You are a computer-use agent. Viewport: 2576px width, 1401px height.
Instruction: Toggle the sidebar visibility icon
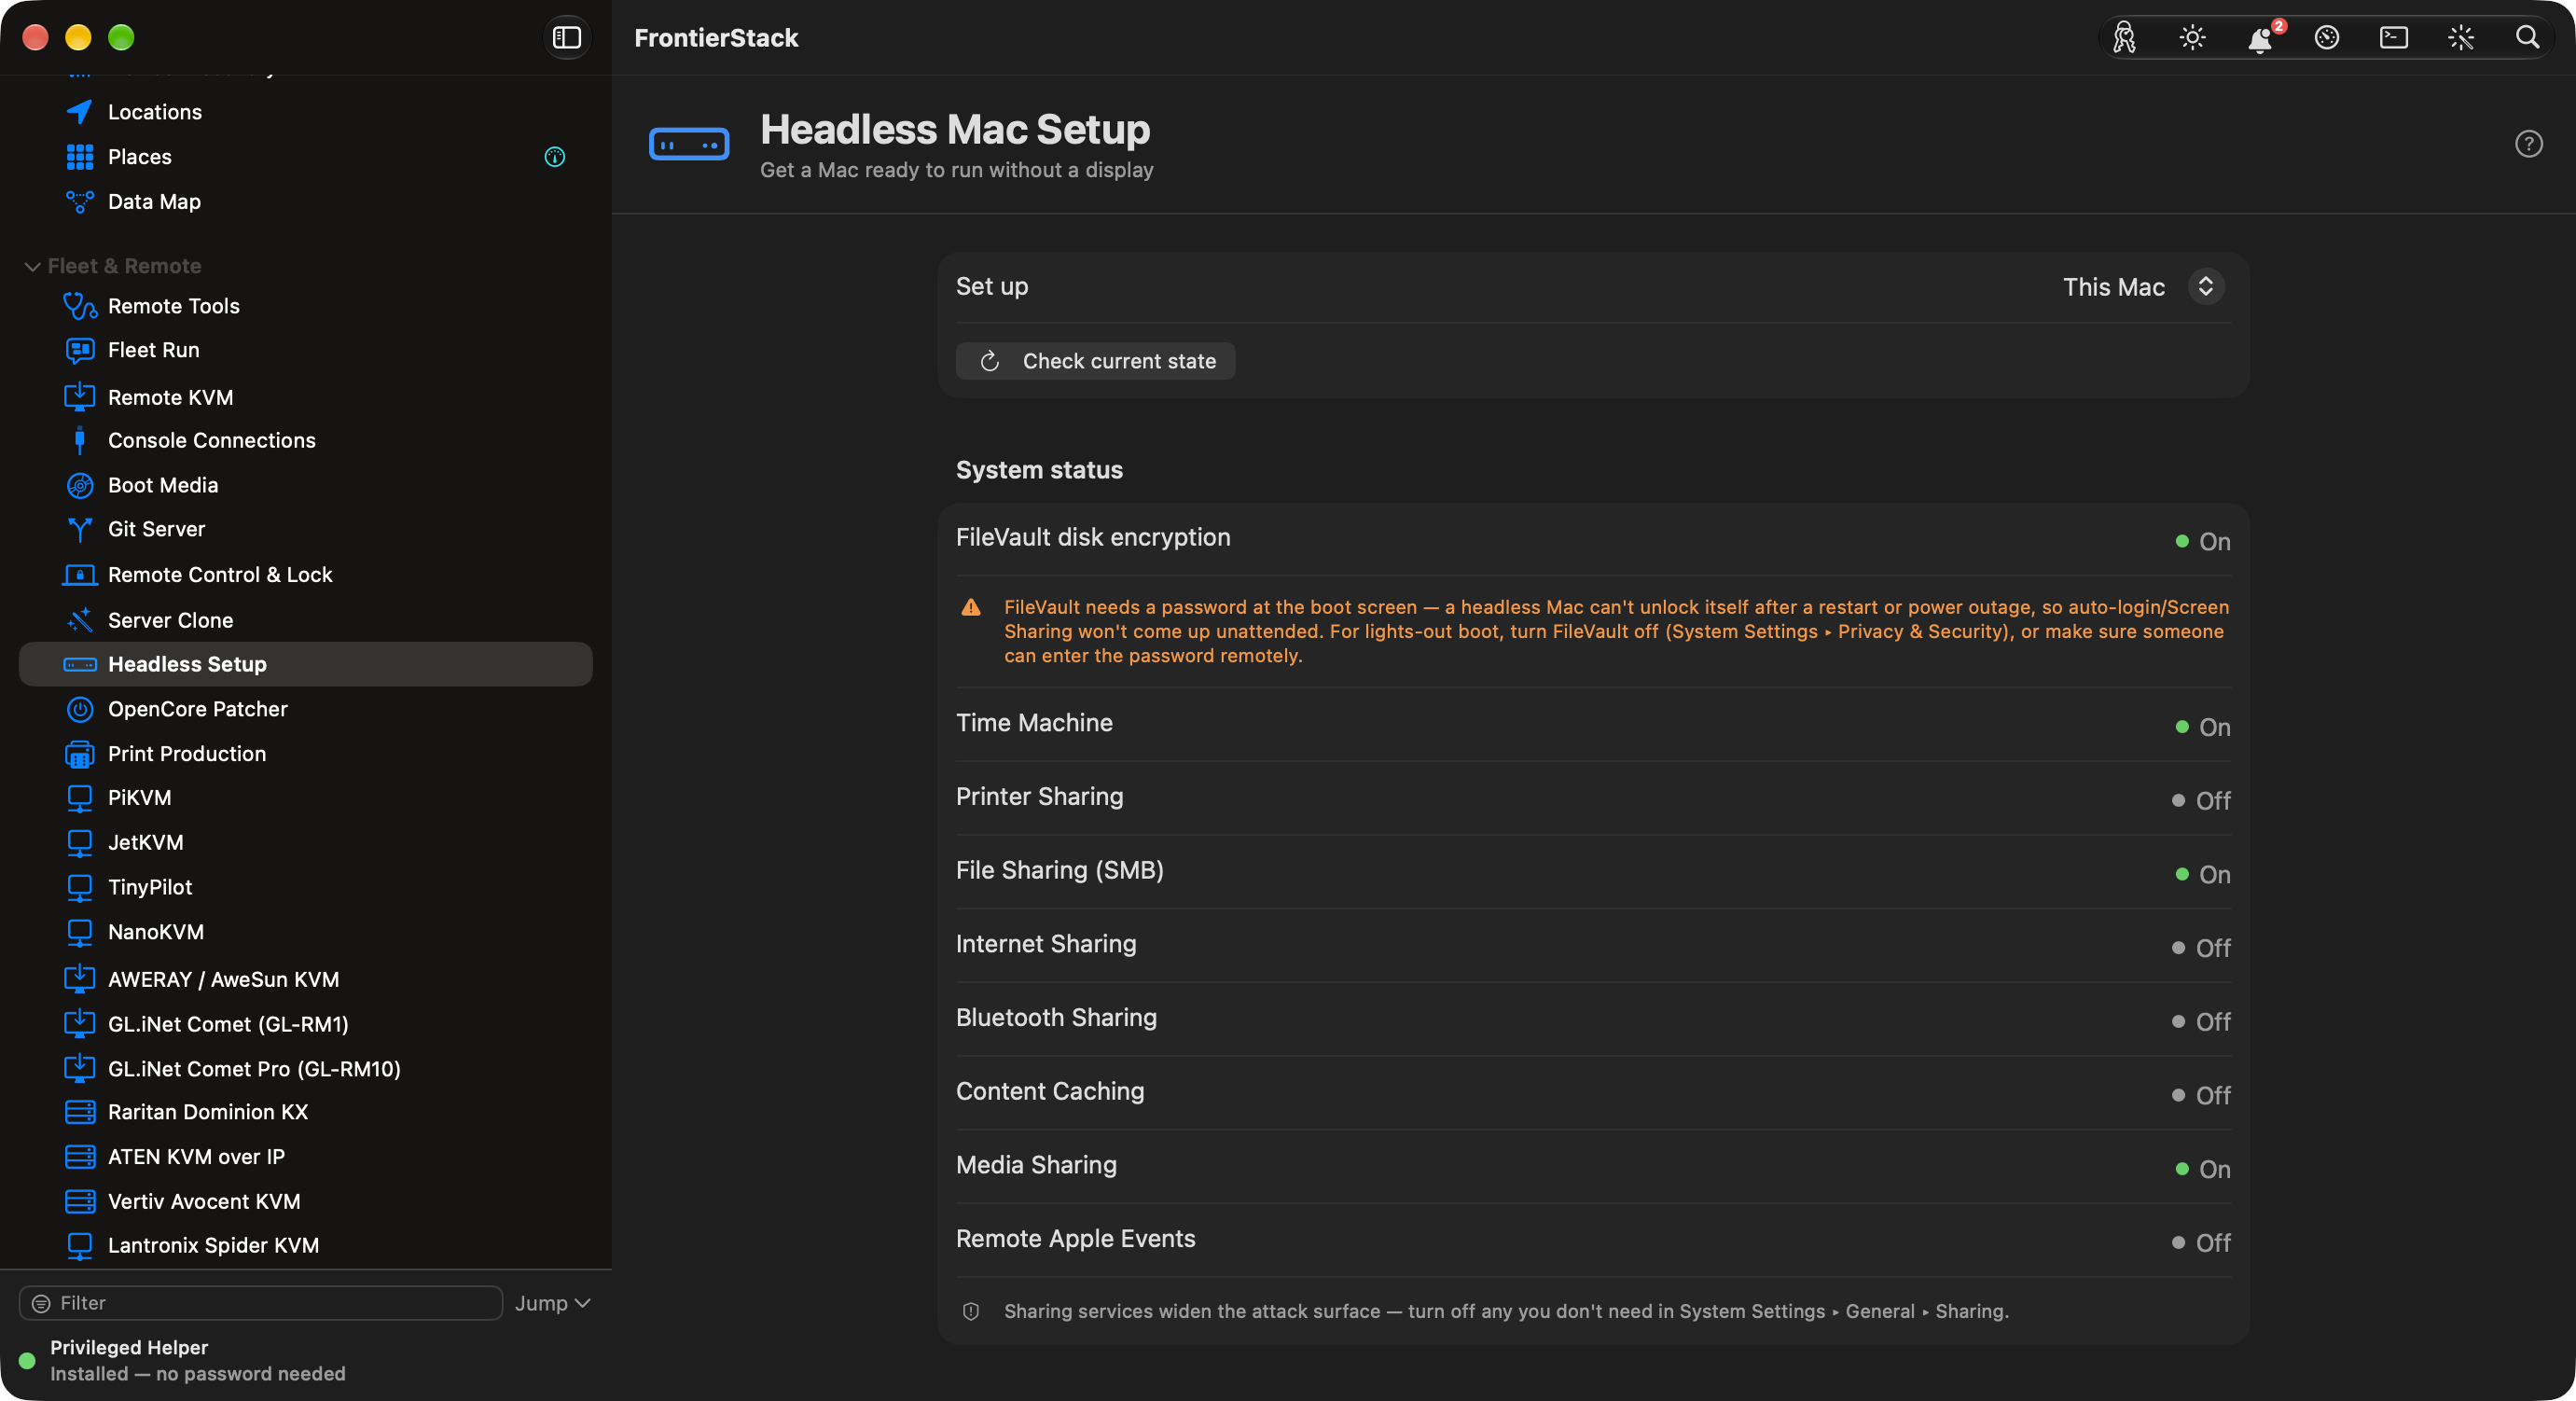(566, 38)
